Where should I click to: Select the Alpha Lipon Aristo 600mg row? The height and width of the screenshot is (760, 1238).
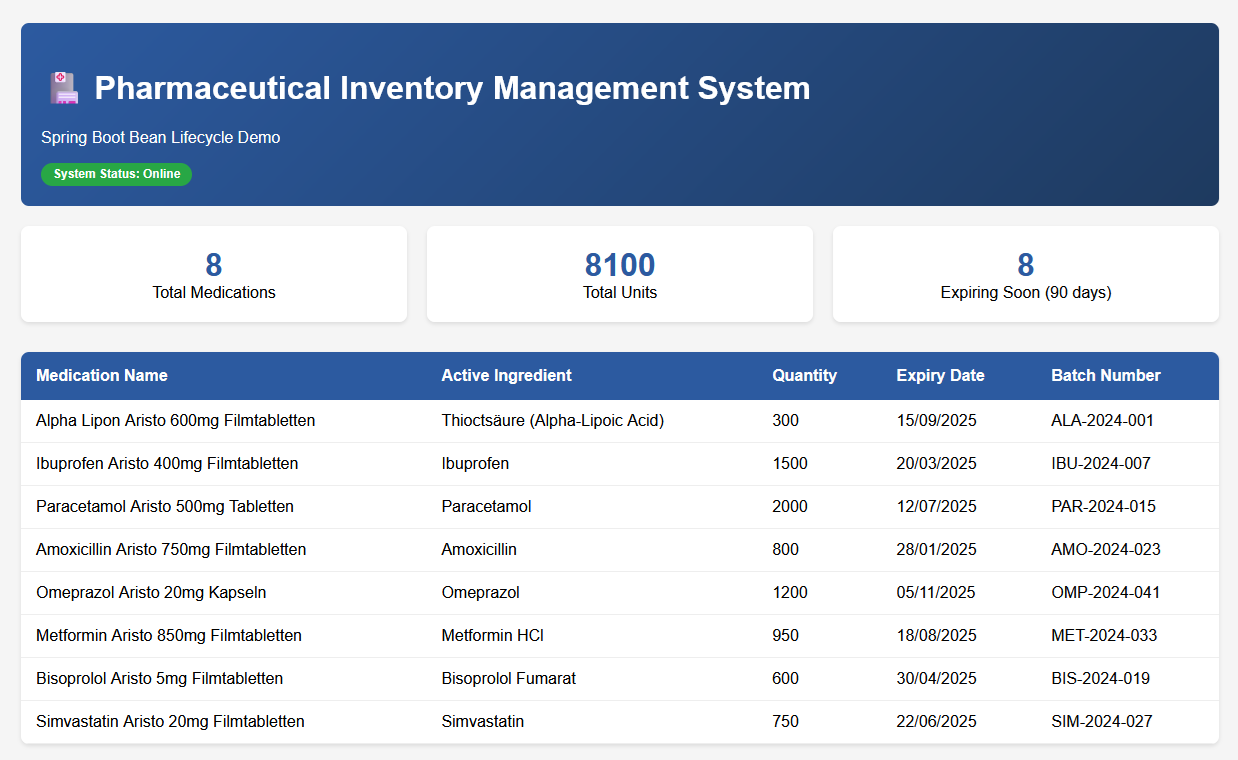tap(176, 421)
